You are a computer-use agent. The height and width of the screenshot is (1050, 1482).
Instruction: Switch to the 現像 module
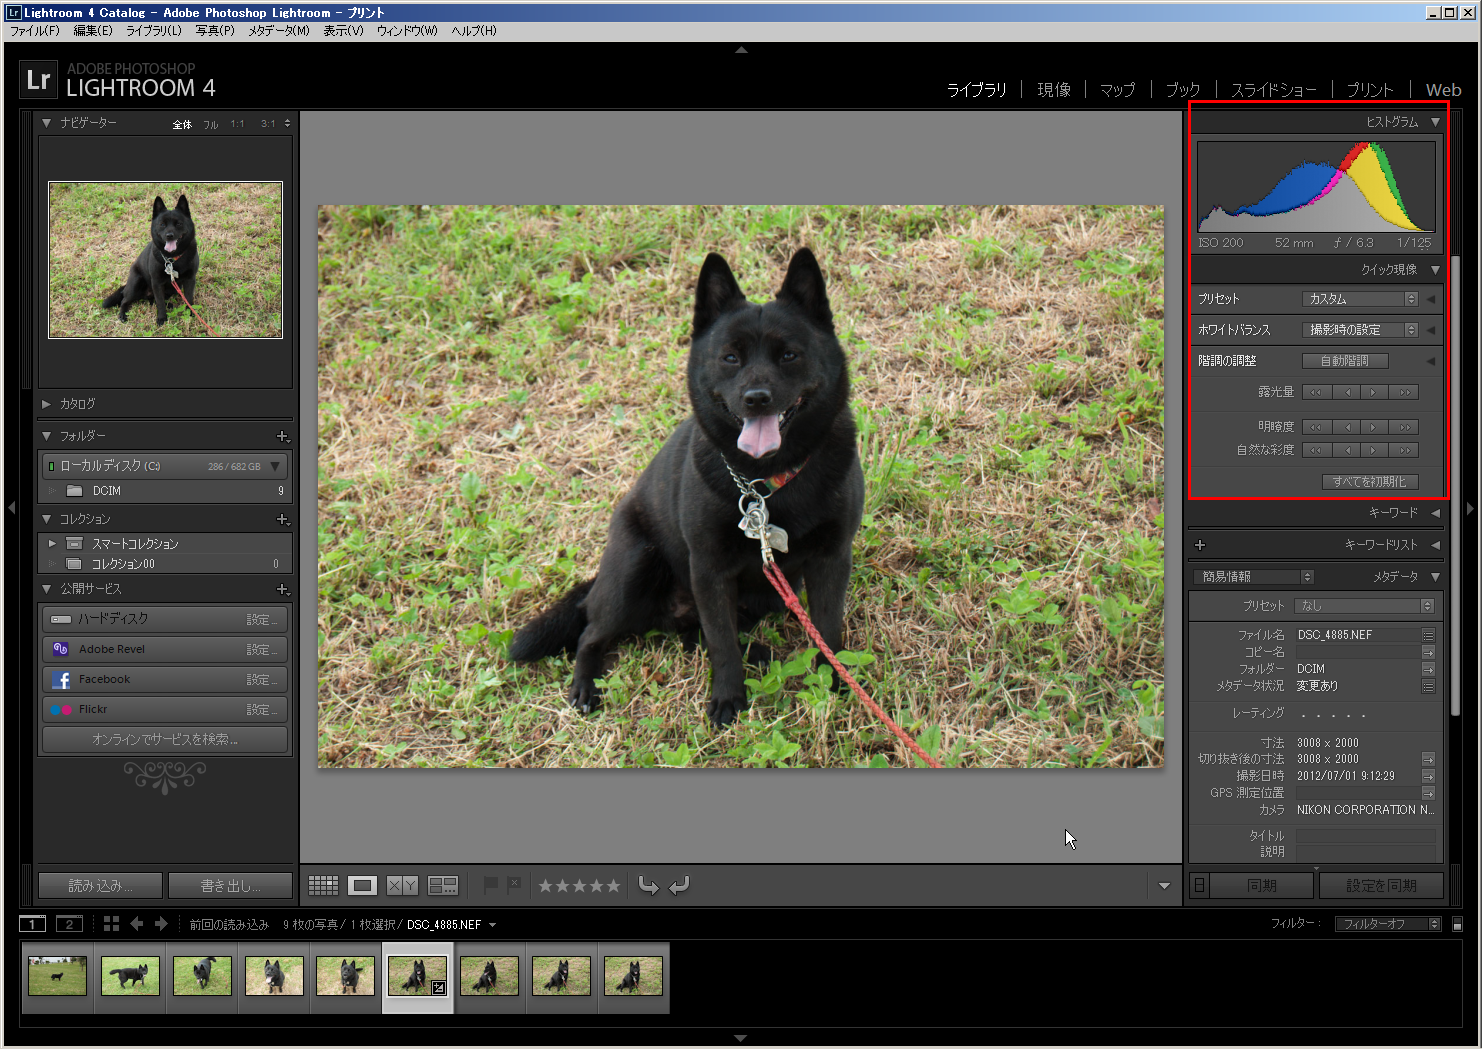coord(1053,90)
